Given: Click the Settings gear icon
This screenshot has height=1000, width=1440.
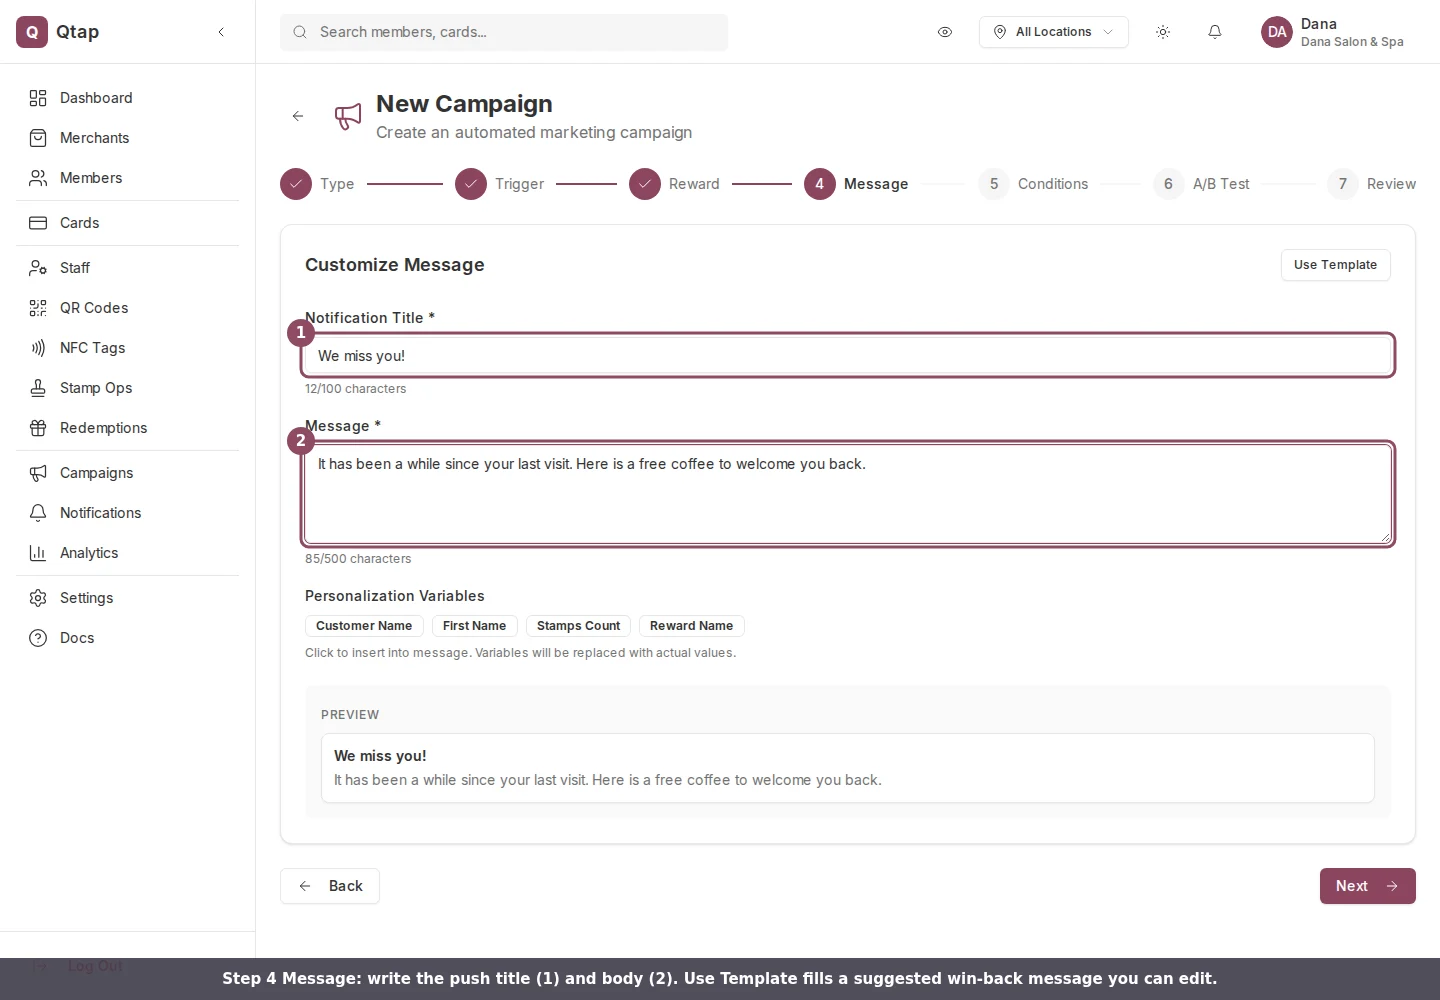Looking at the screenshot, I should (38, 598).
